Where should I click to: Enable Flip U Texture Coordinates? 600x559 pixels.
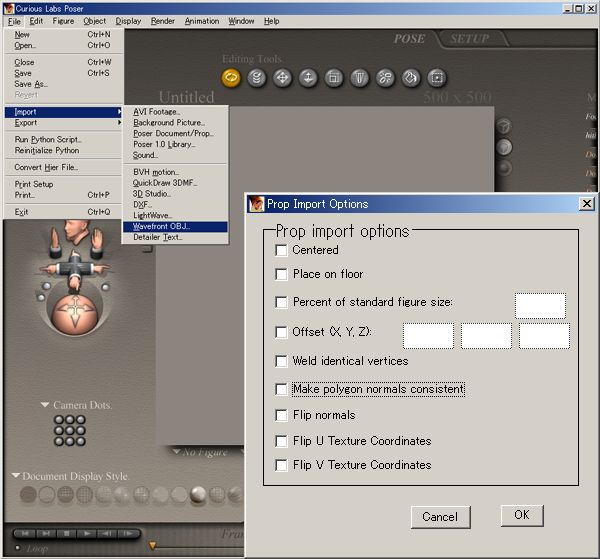pos(281,442)
